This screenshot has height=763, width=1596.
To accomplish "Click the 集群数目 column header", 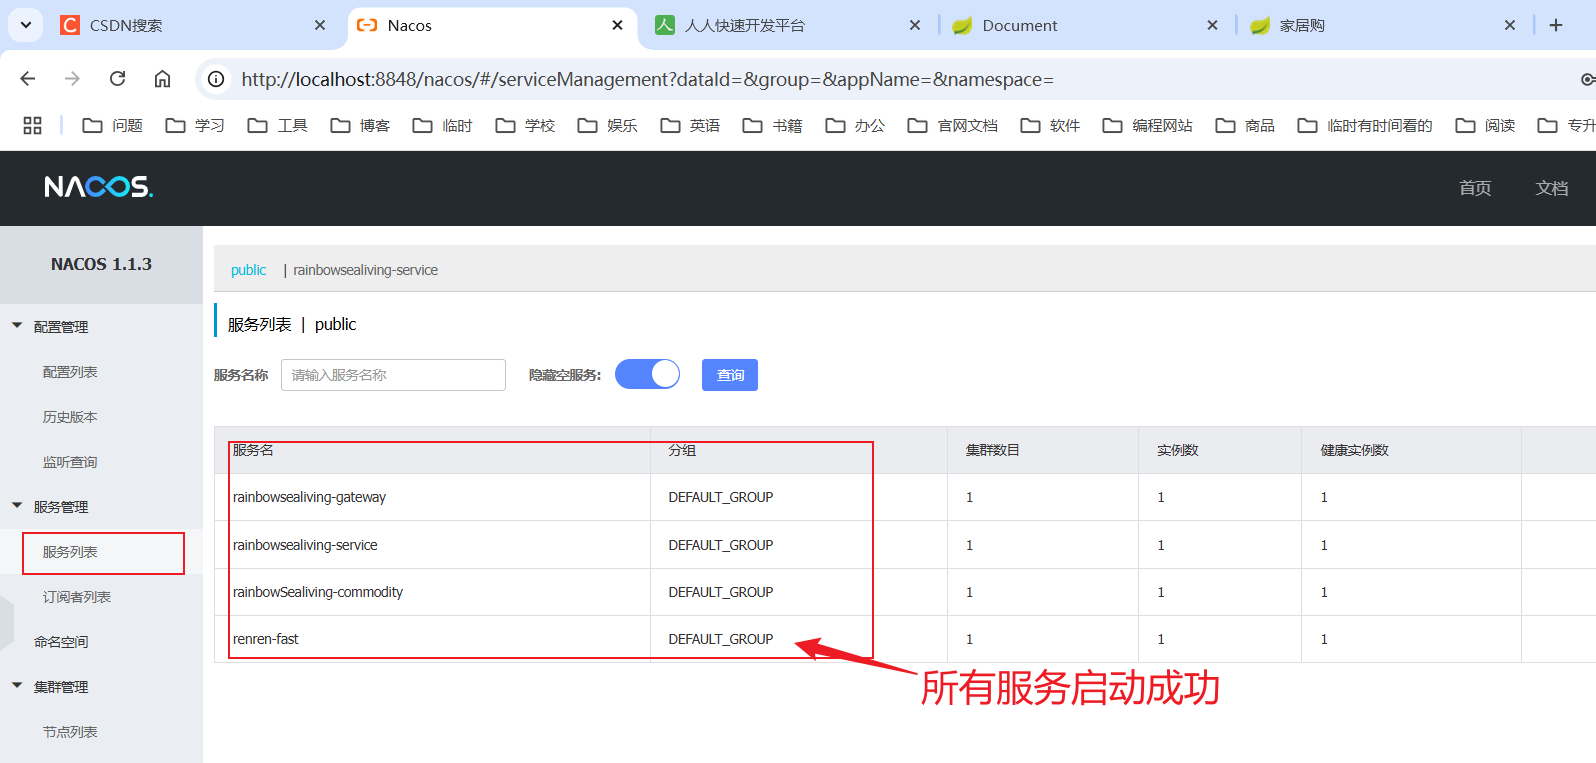I will coord(992,450).
